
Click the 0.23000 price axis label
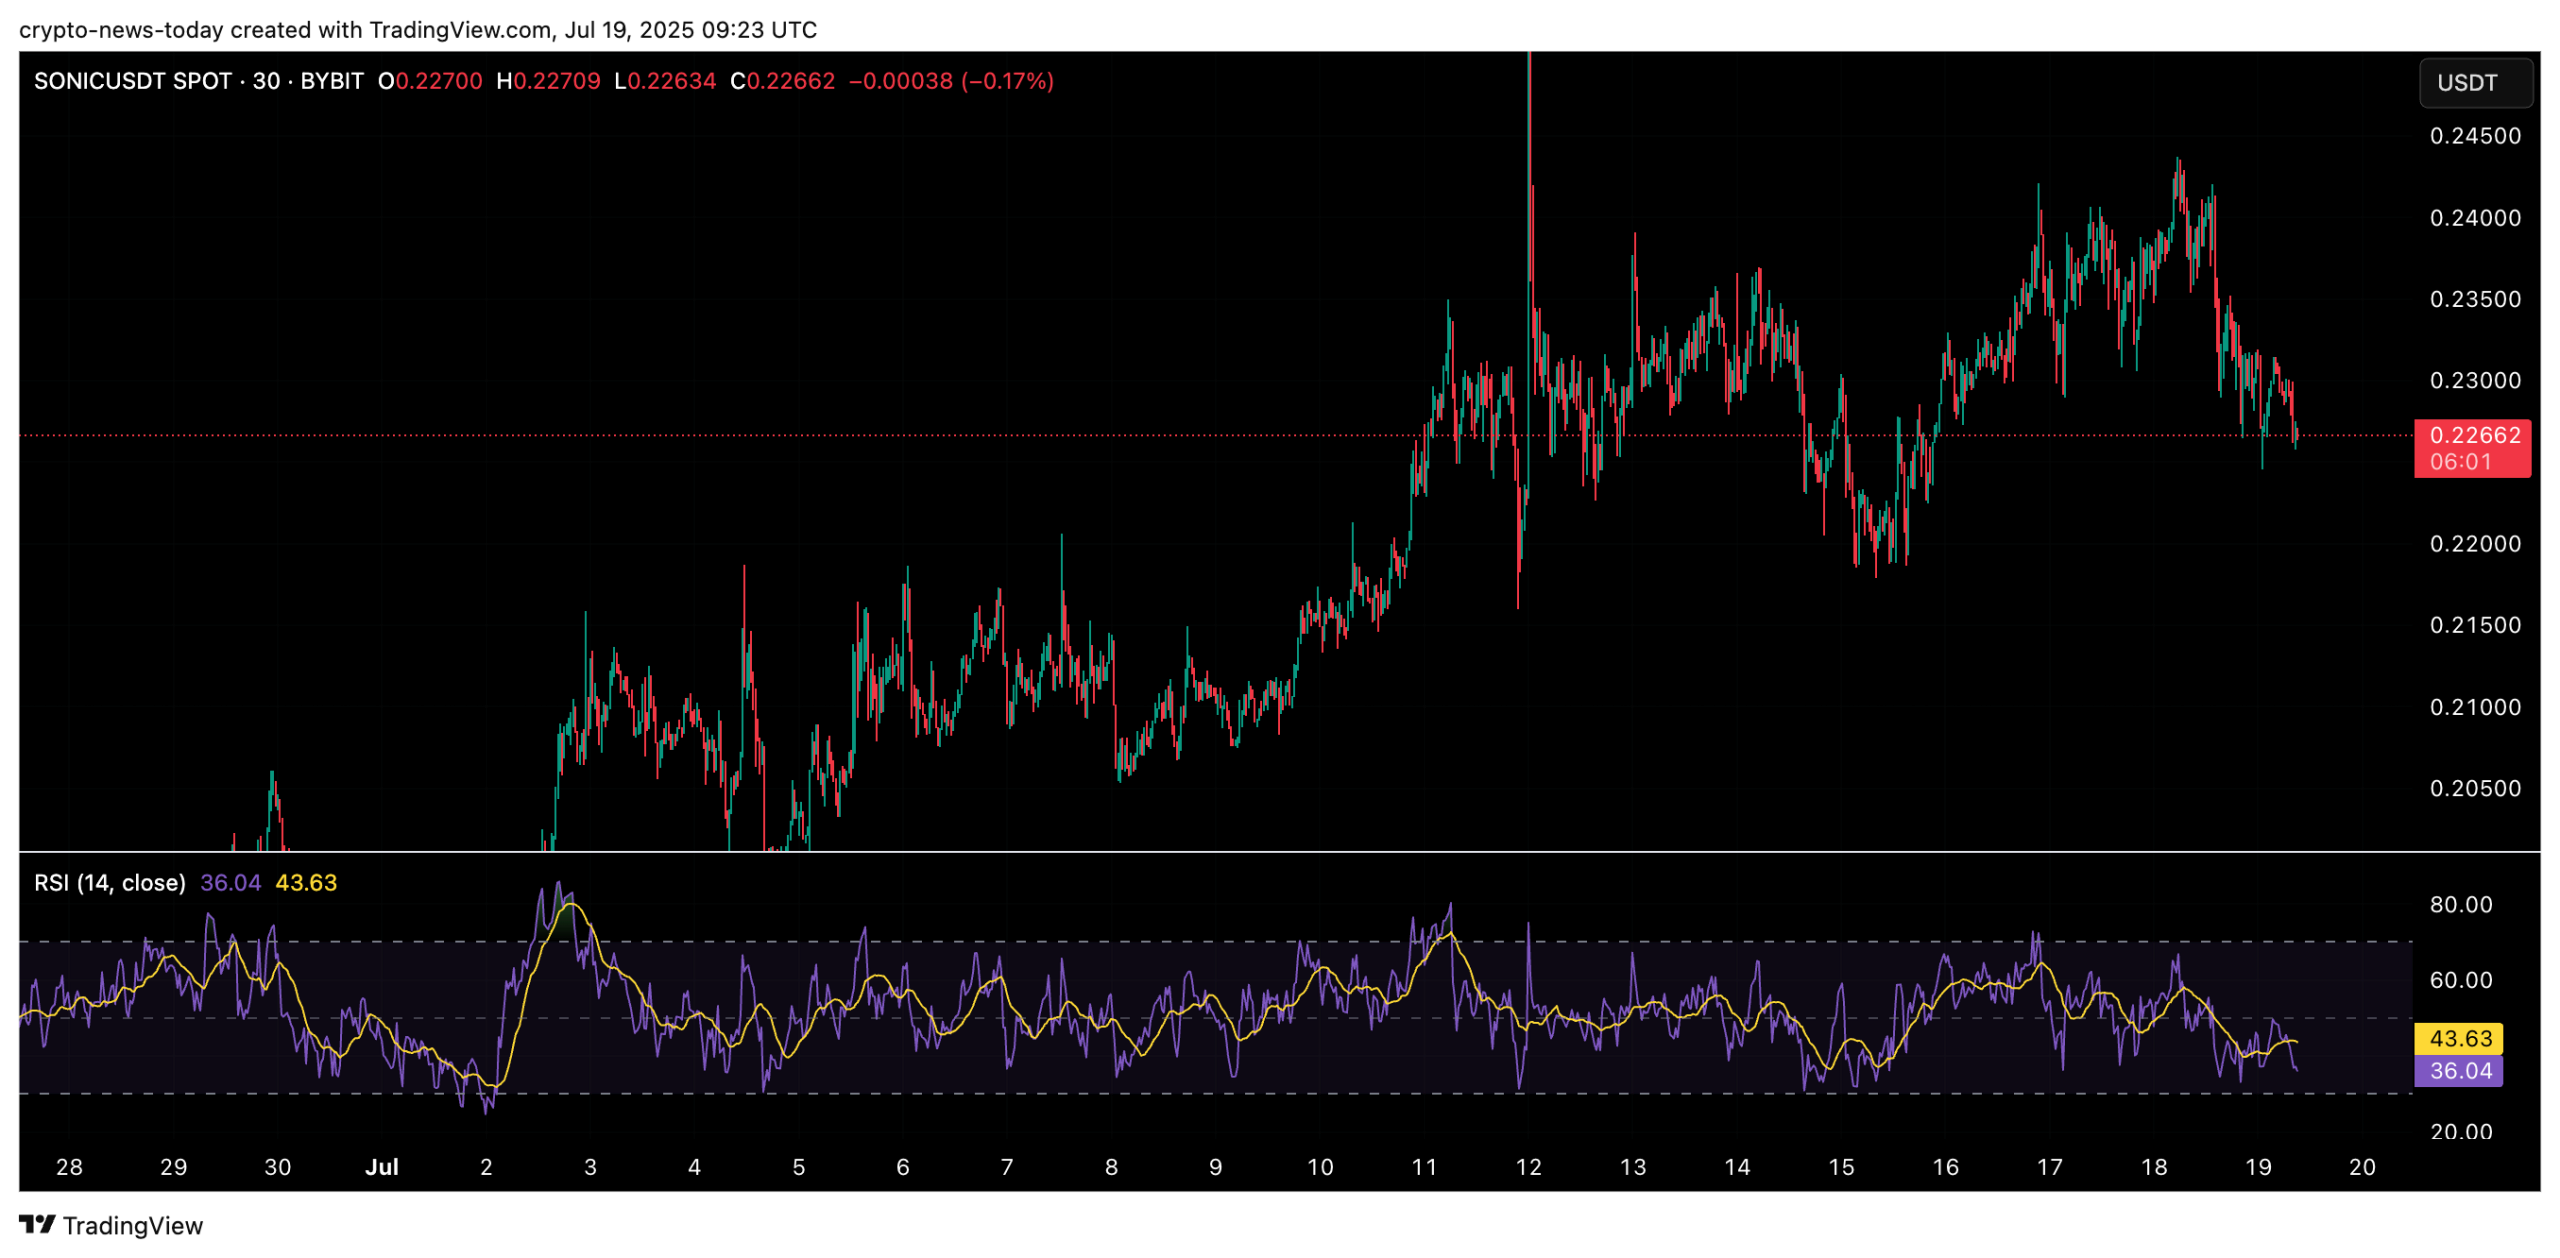[x=2475, y=381]
